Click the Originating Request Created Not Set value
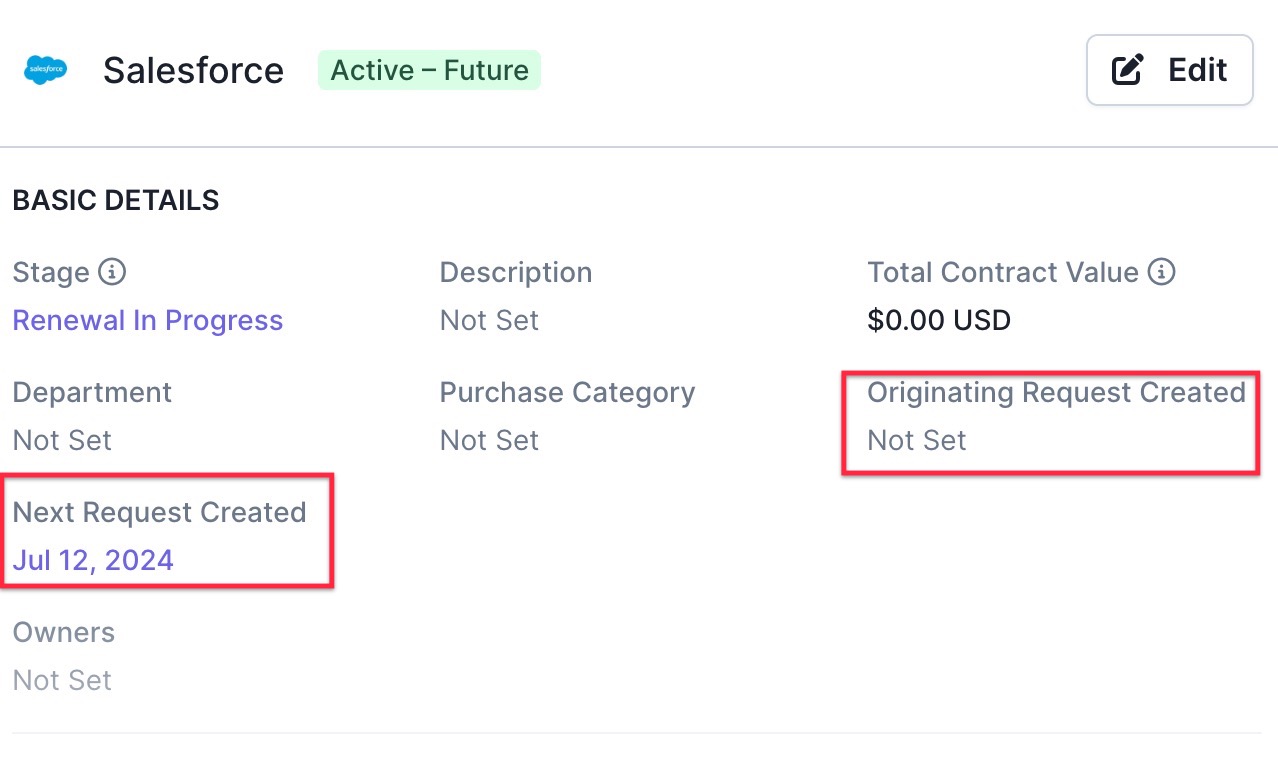1278x766 pixels. coord(917,441)
